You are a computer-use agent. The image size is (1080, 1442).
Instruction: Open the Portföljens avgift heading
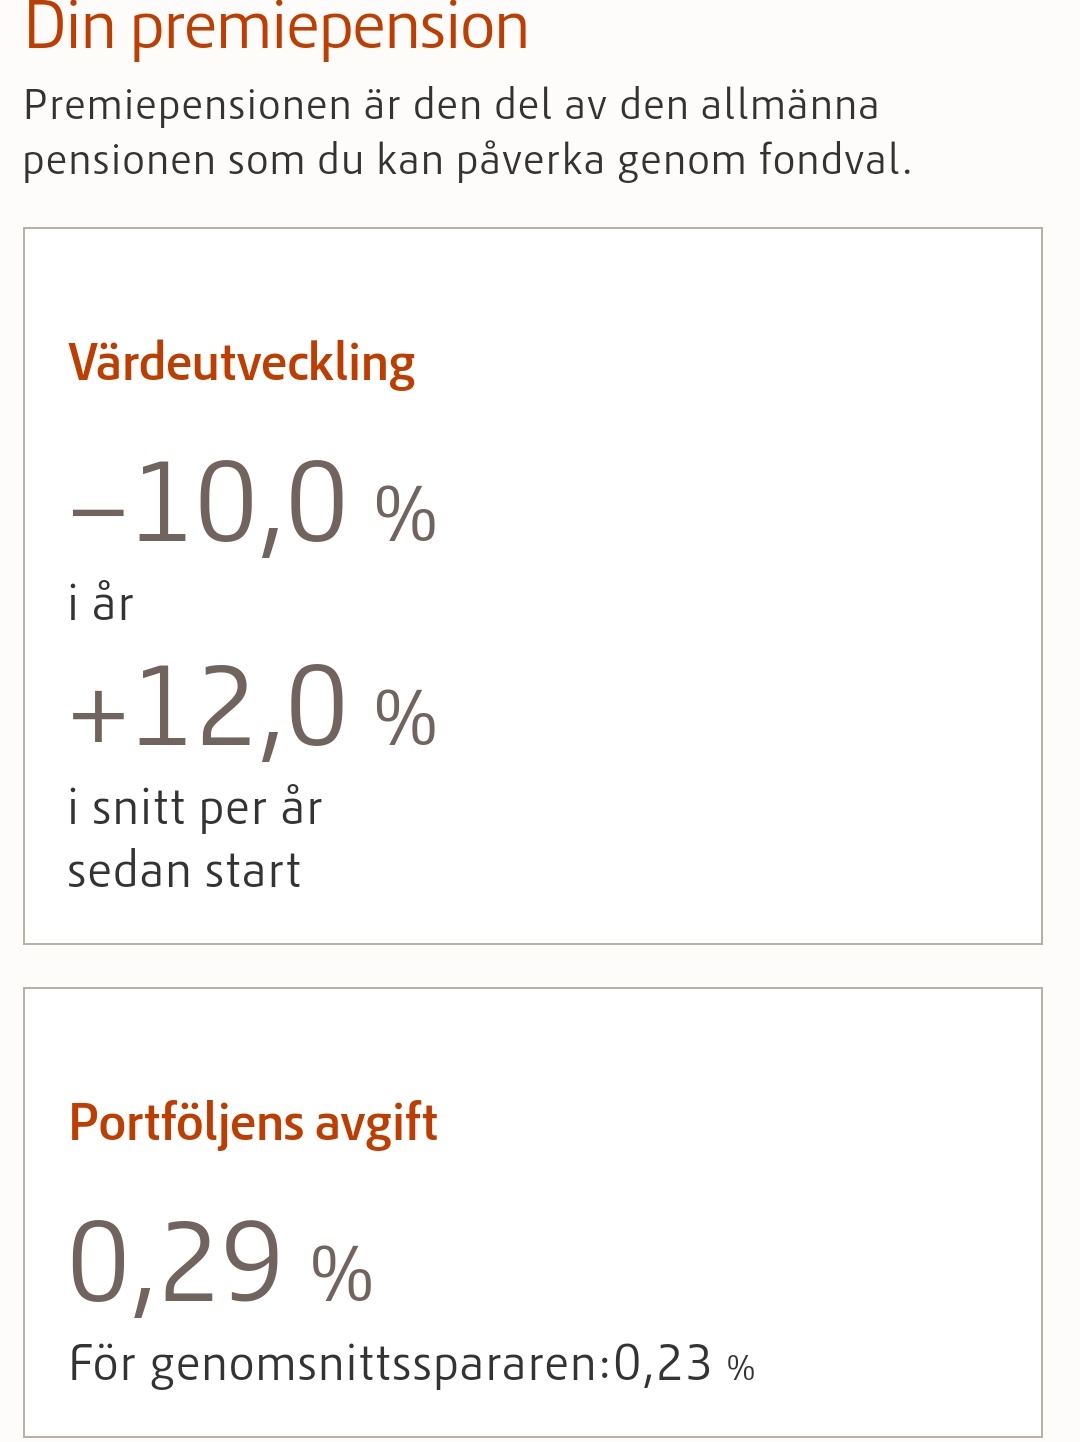coord(253,1122)
